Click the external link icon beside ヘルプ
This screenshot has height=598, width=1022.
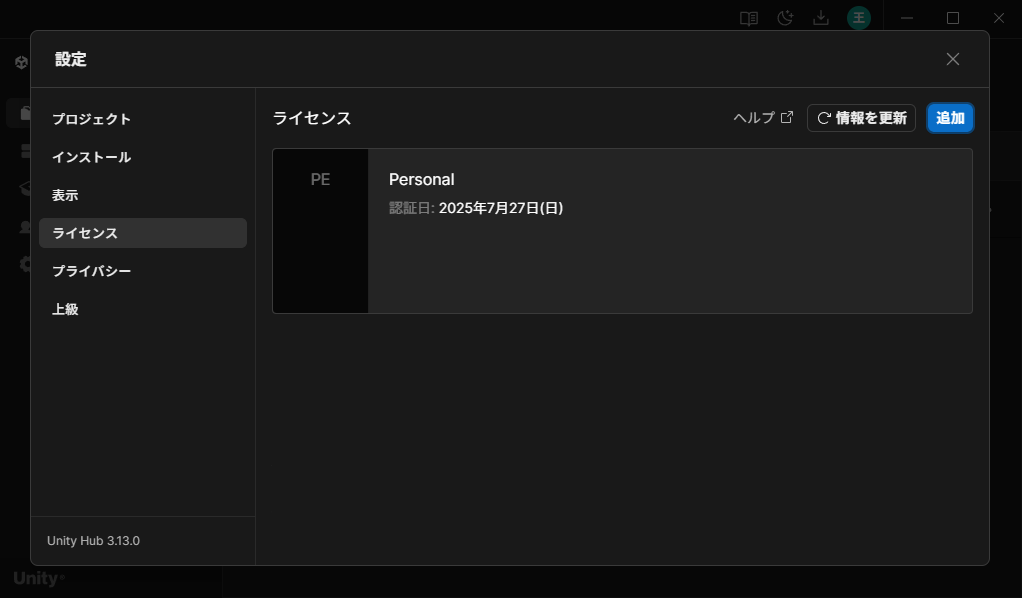pyautogui.click(x=787, y=117)
